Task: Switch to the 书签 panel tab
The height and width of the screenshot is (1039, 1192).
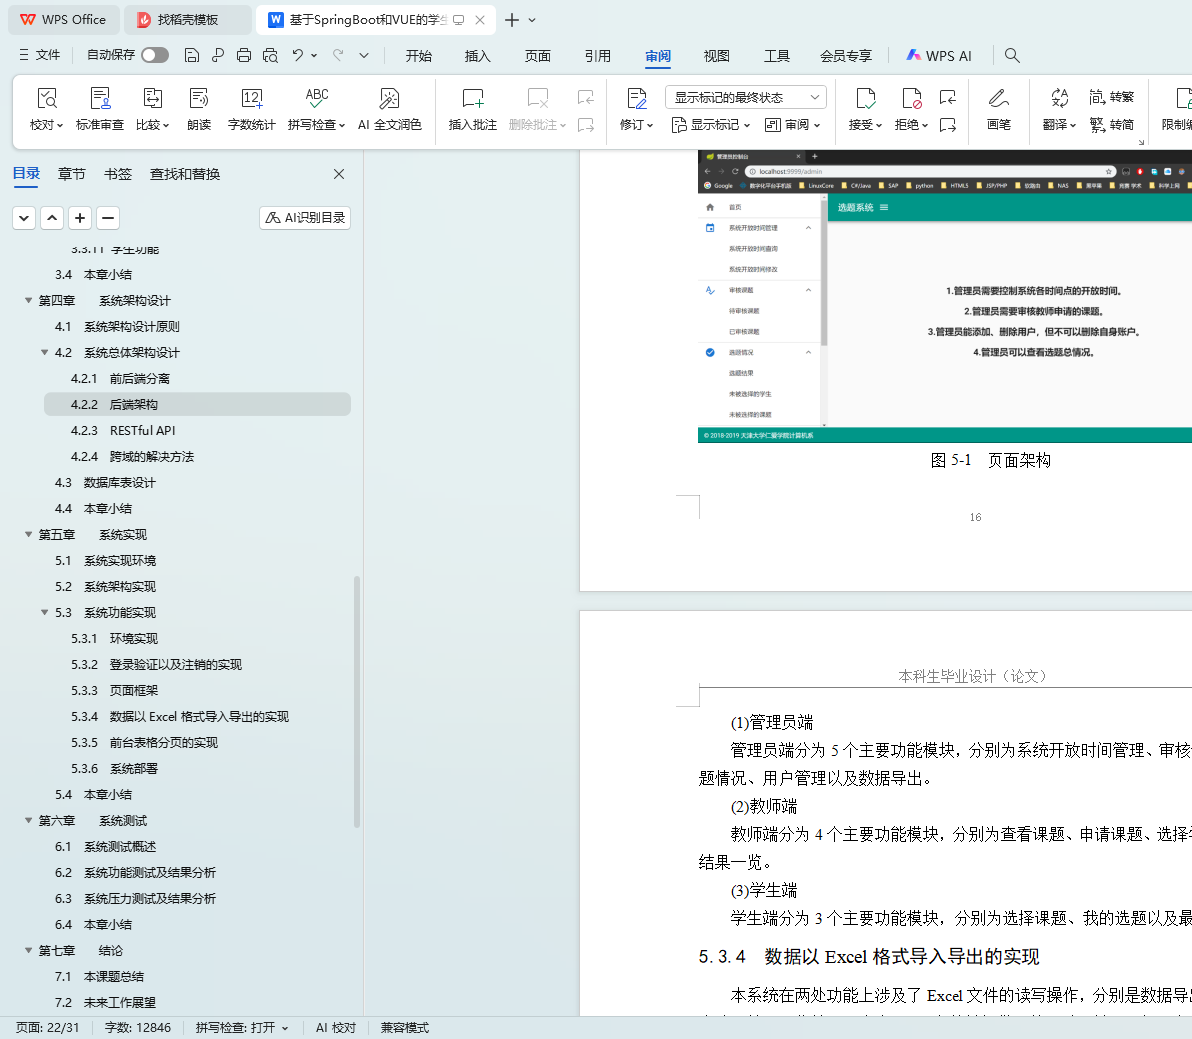Action: [118, 174]
